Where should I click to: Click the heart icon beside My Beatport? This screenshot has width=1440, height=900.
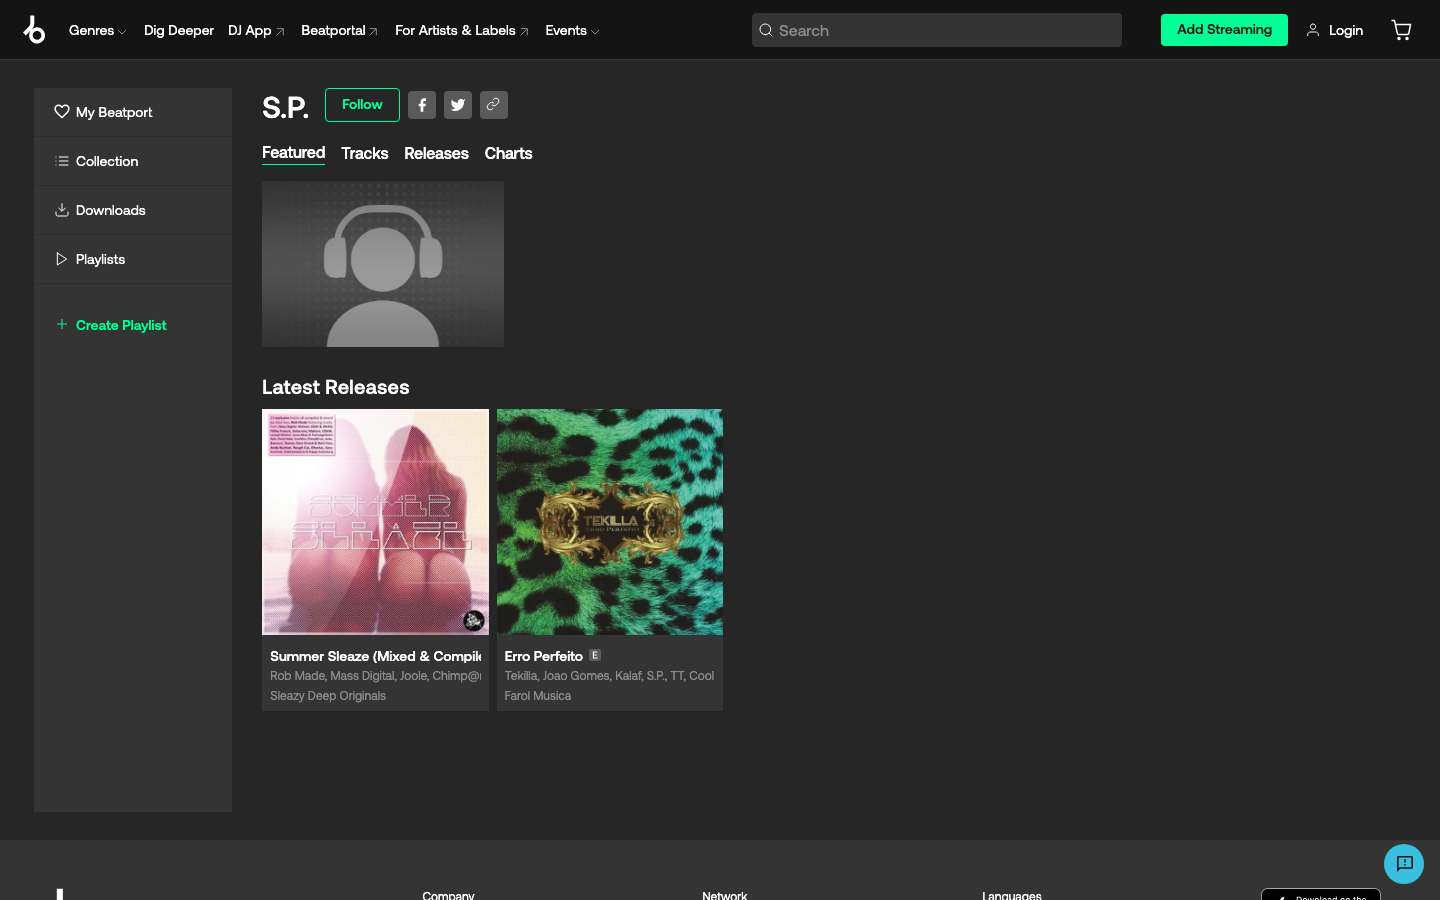click(x=62, y=112)
